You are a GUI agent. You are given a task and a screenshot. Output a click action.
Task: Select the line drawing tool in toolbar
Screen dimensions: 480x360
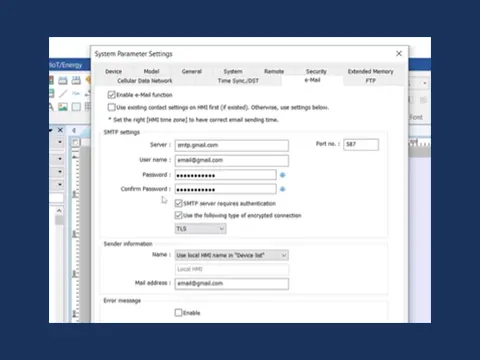click(x=63, y=94)
